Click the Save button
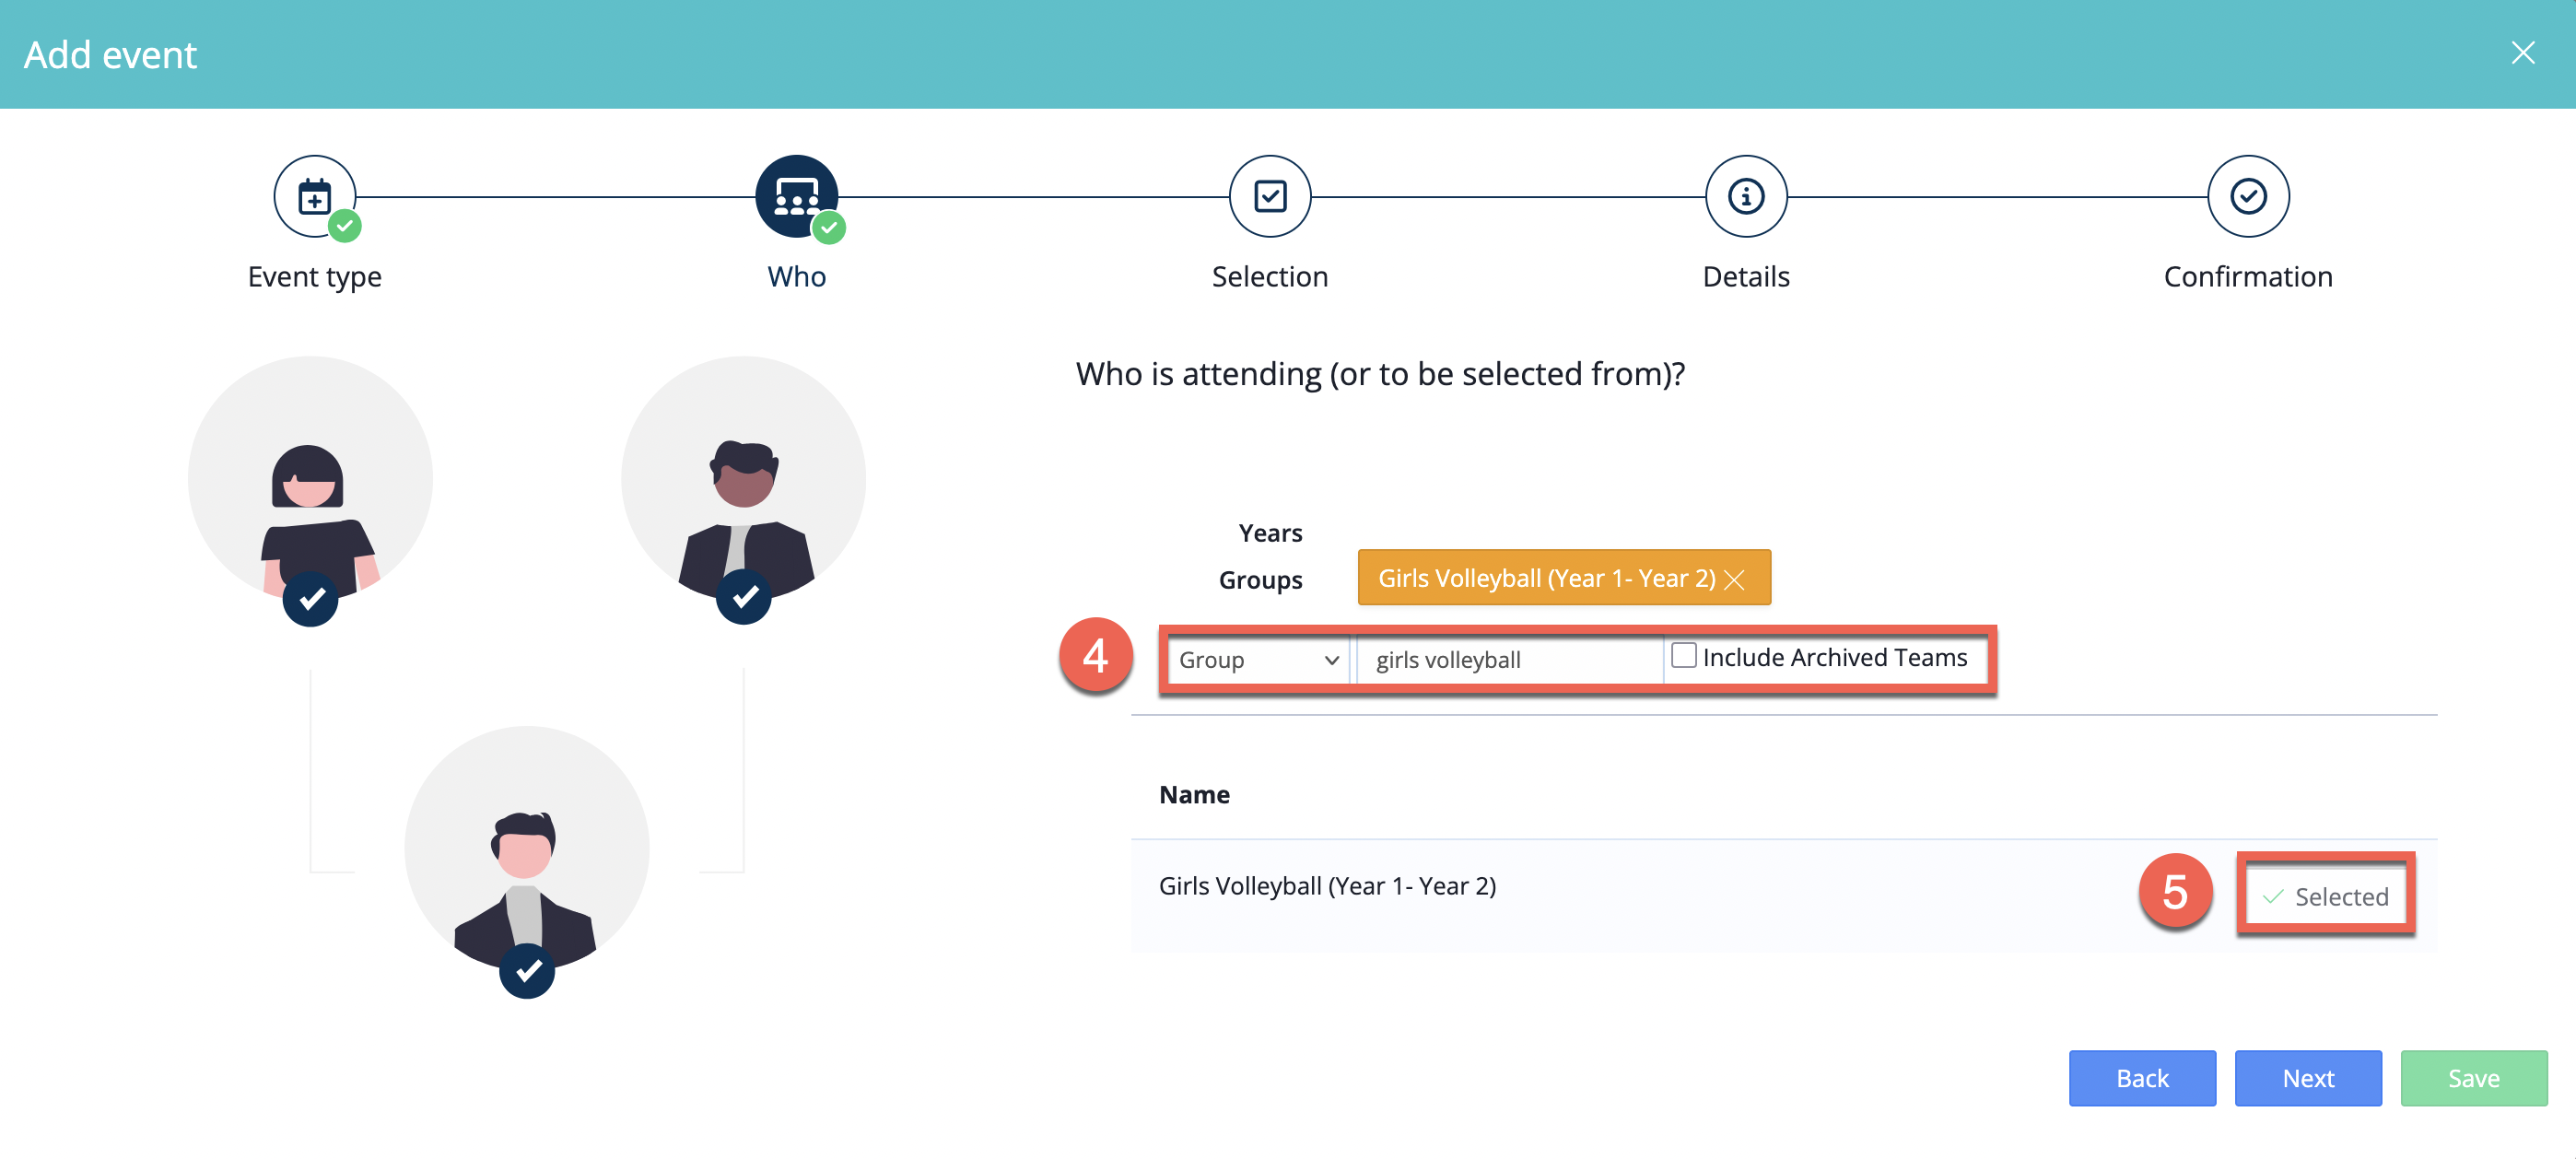The width and height of the screenshot is (2576, 1159). point(2473,1078)
